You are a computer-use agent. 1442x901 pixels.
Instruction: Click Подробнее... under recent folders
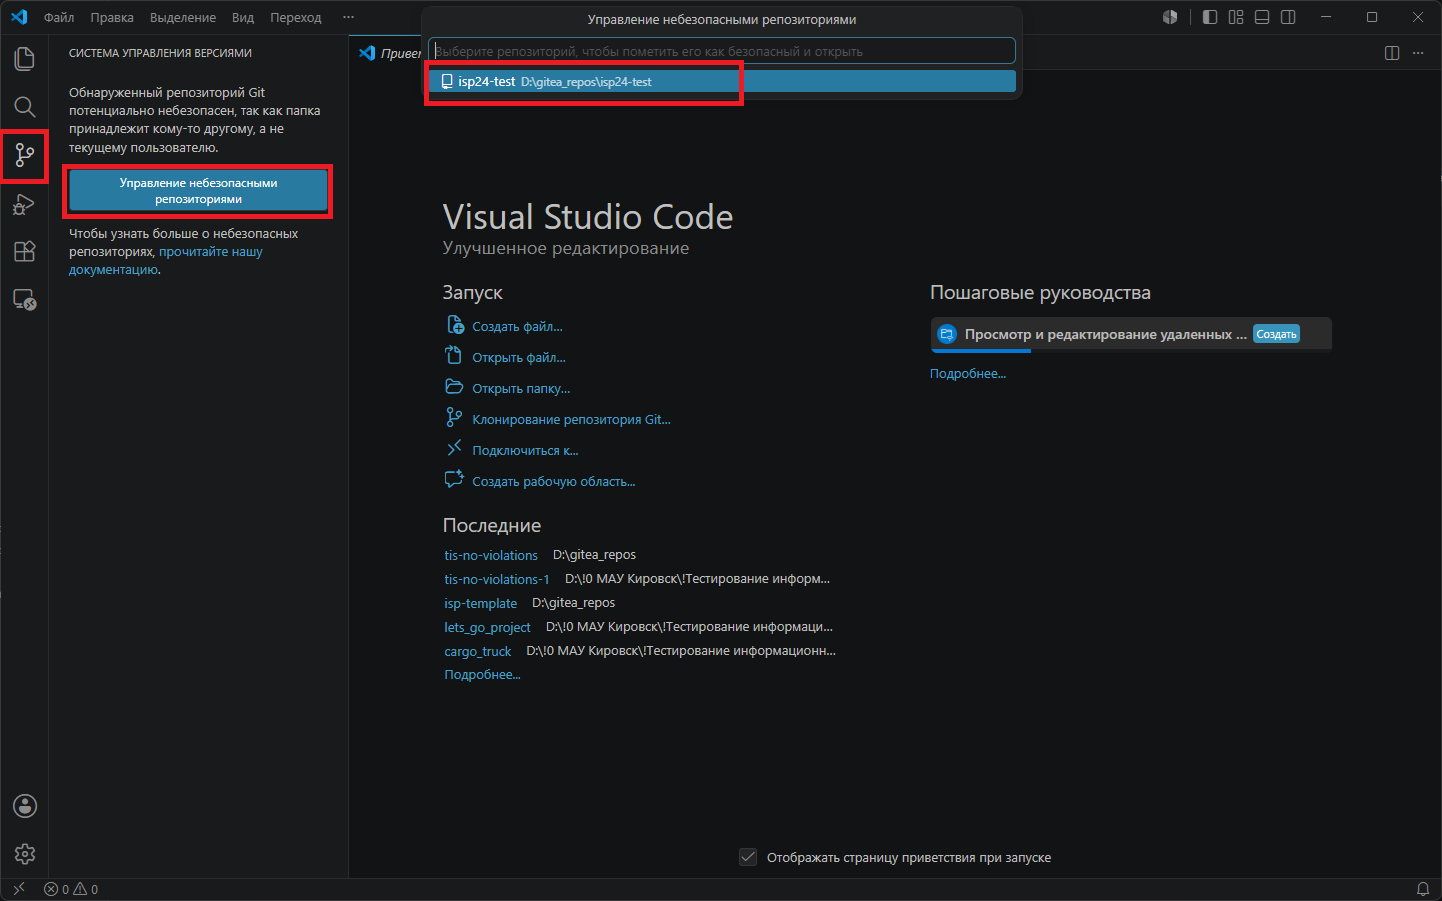click(482, 675)
